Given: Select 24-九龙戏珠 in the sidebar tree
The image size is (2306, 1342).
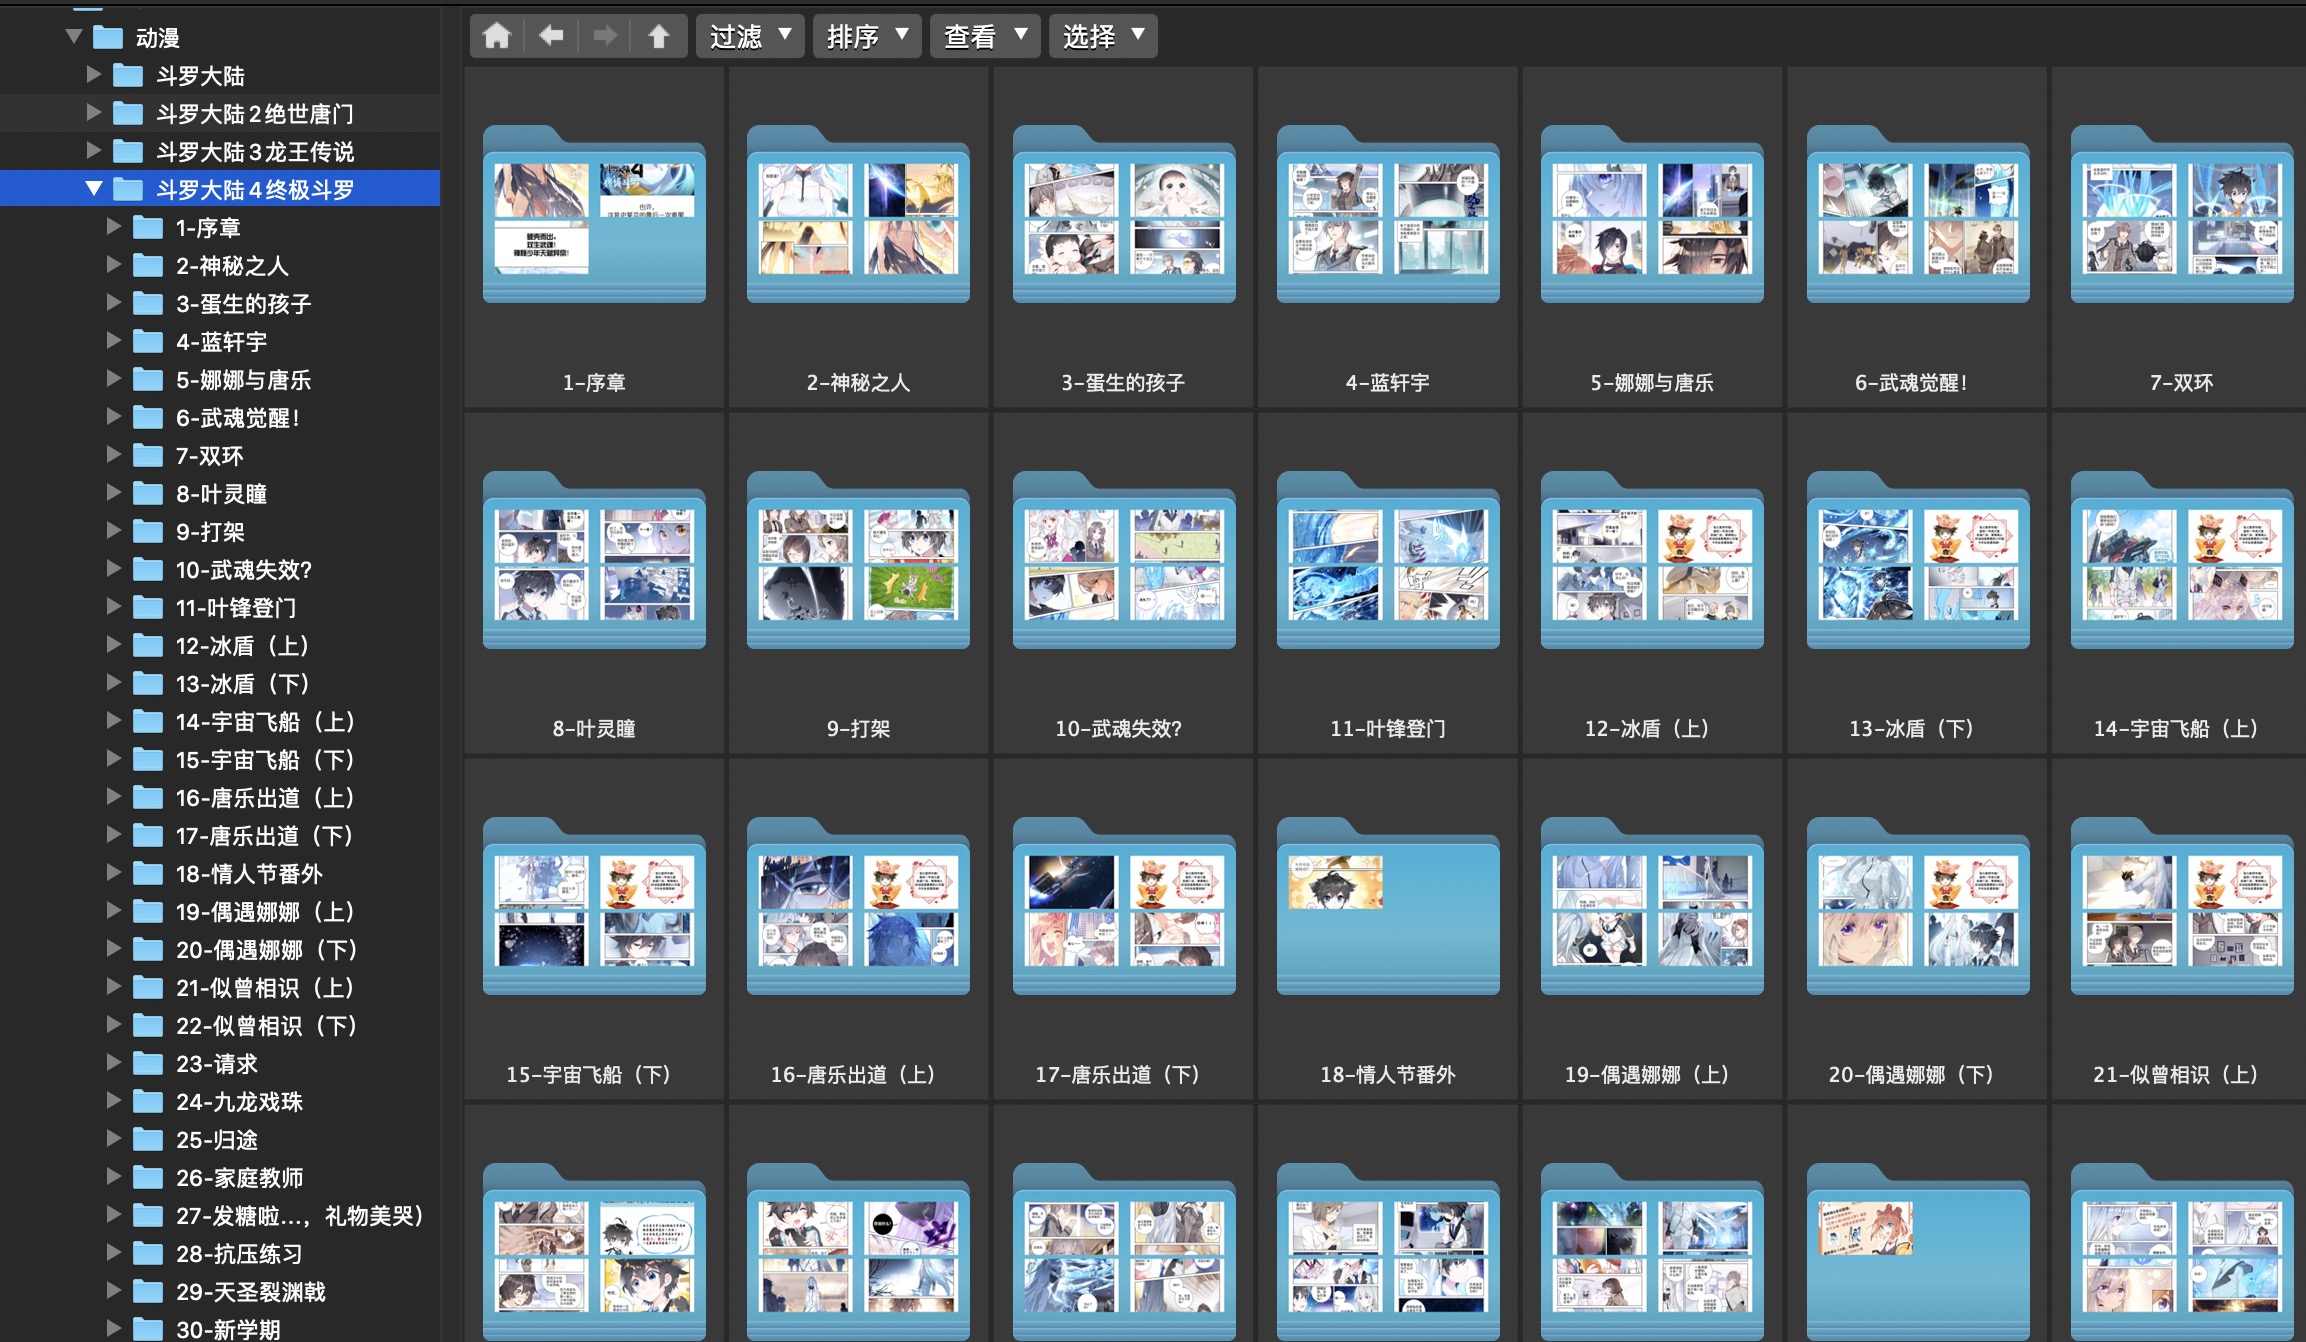Looking at the screenshot, I should 239,1102.
